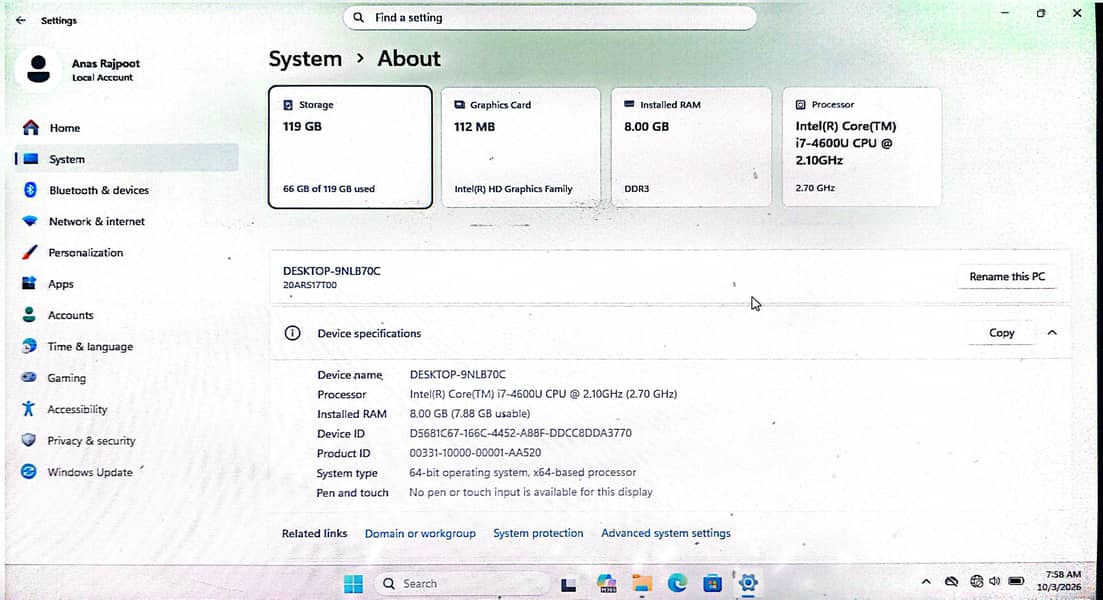Click the back arrow in Settings
The width and height of the screenshot is (1103, 600).
(x=20, y=20)
